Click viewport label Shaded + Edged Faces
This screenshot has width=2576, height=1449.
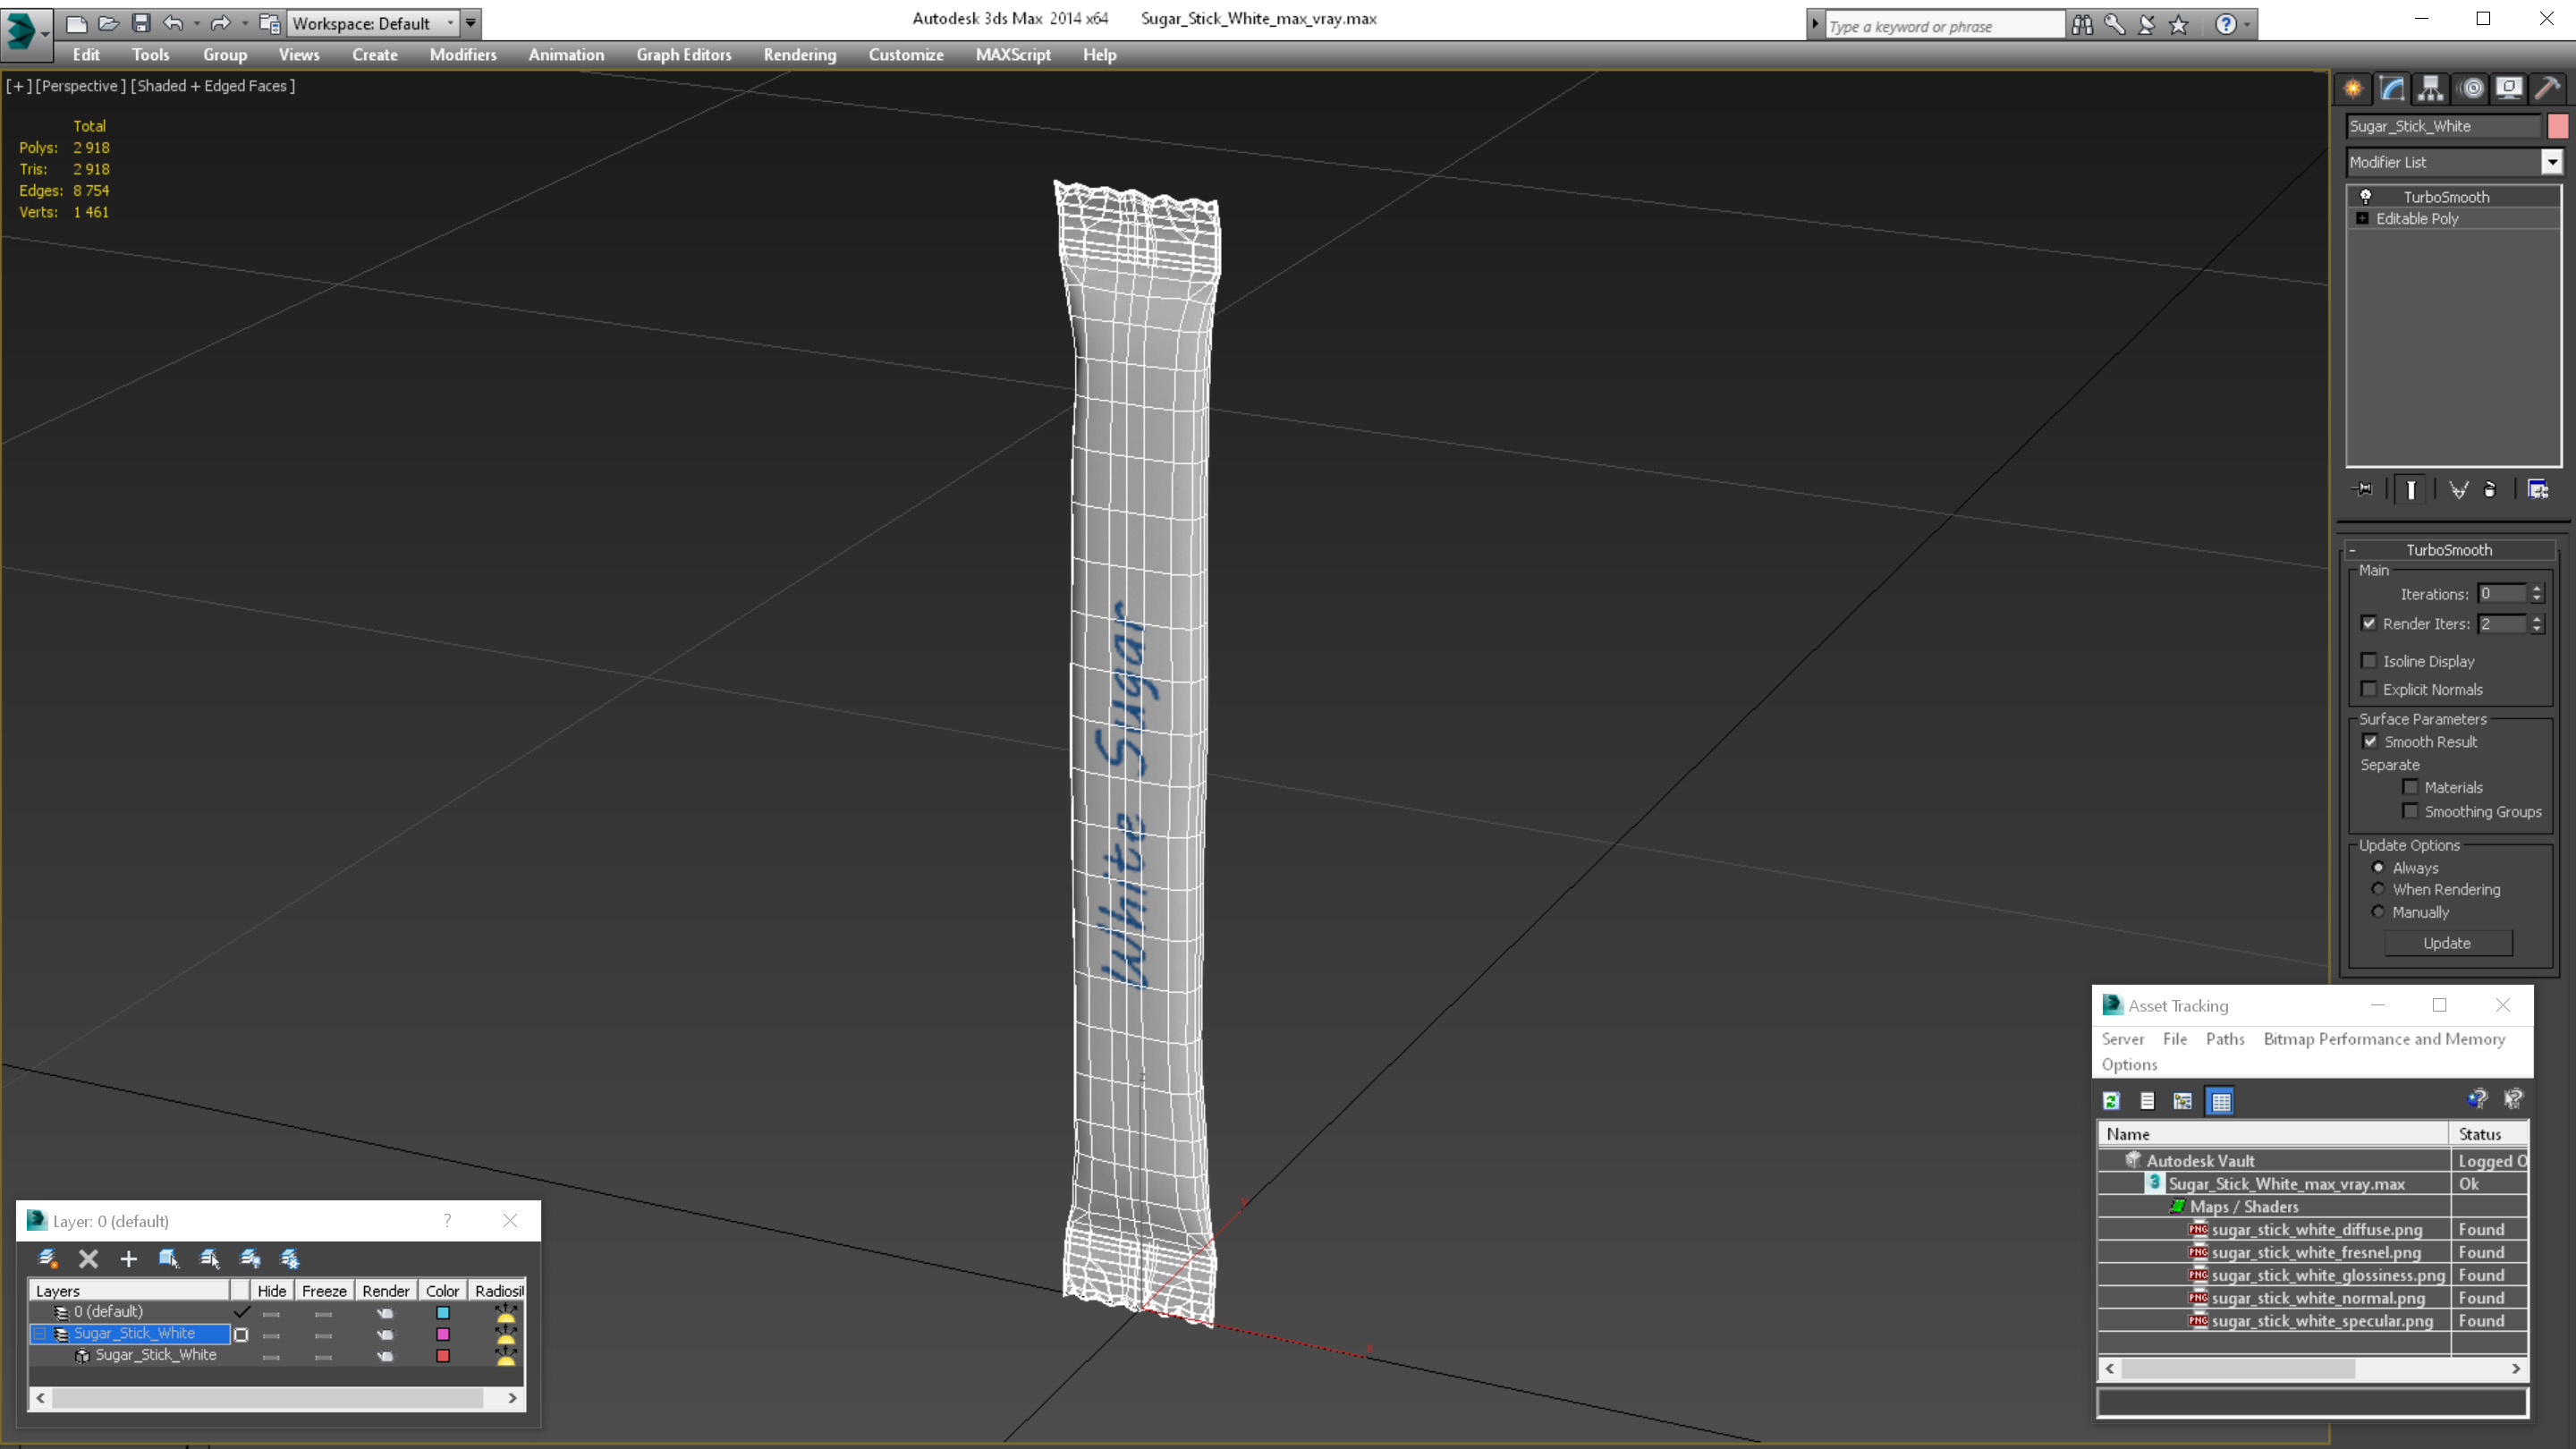point(213,86)
